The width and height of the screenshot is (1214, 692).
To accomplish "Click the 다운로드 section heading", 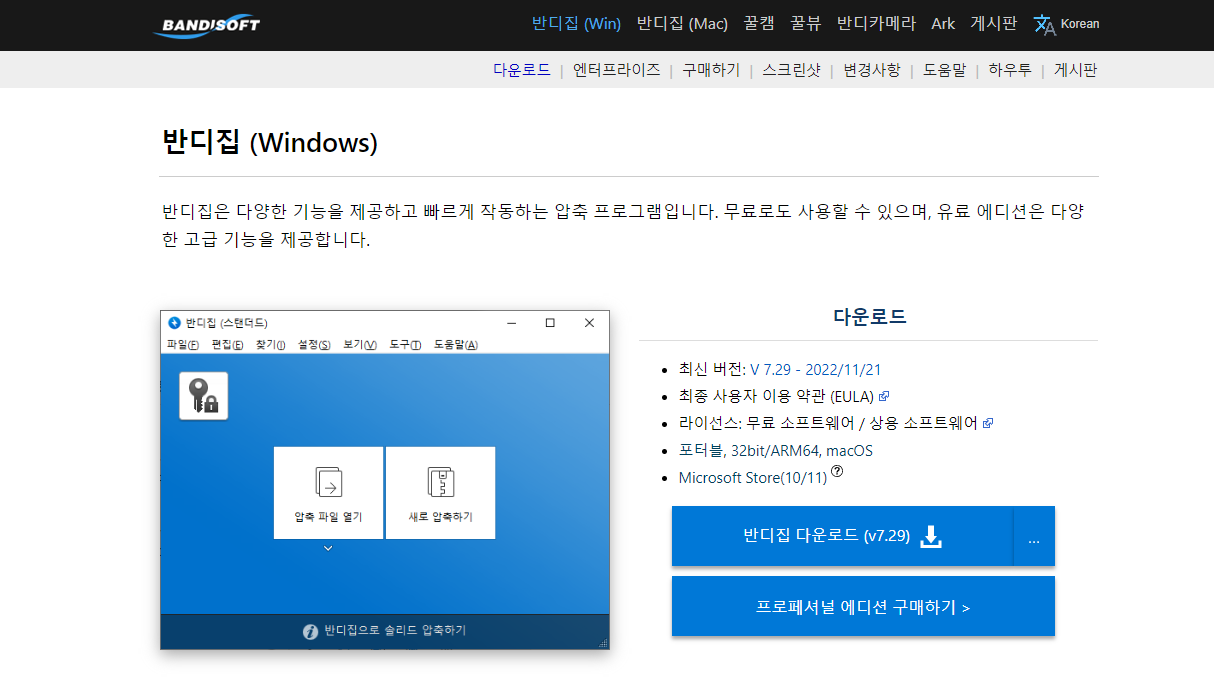I will (x=869, y=317).
